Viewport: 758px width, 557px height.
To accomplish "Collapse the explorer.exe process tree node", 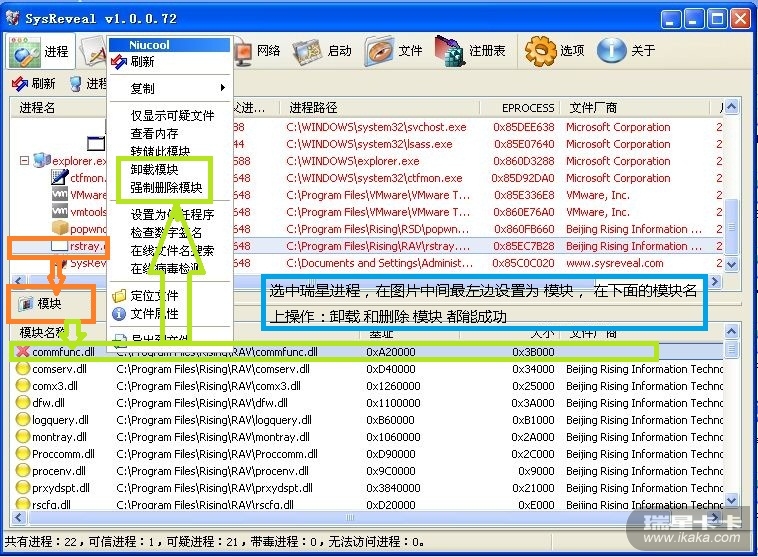I will pos(24,161).
